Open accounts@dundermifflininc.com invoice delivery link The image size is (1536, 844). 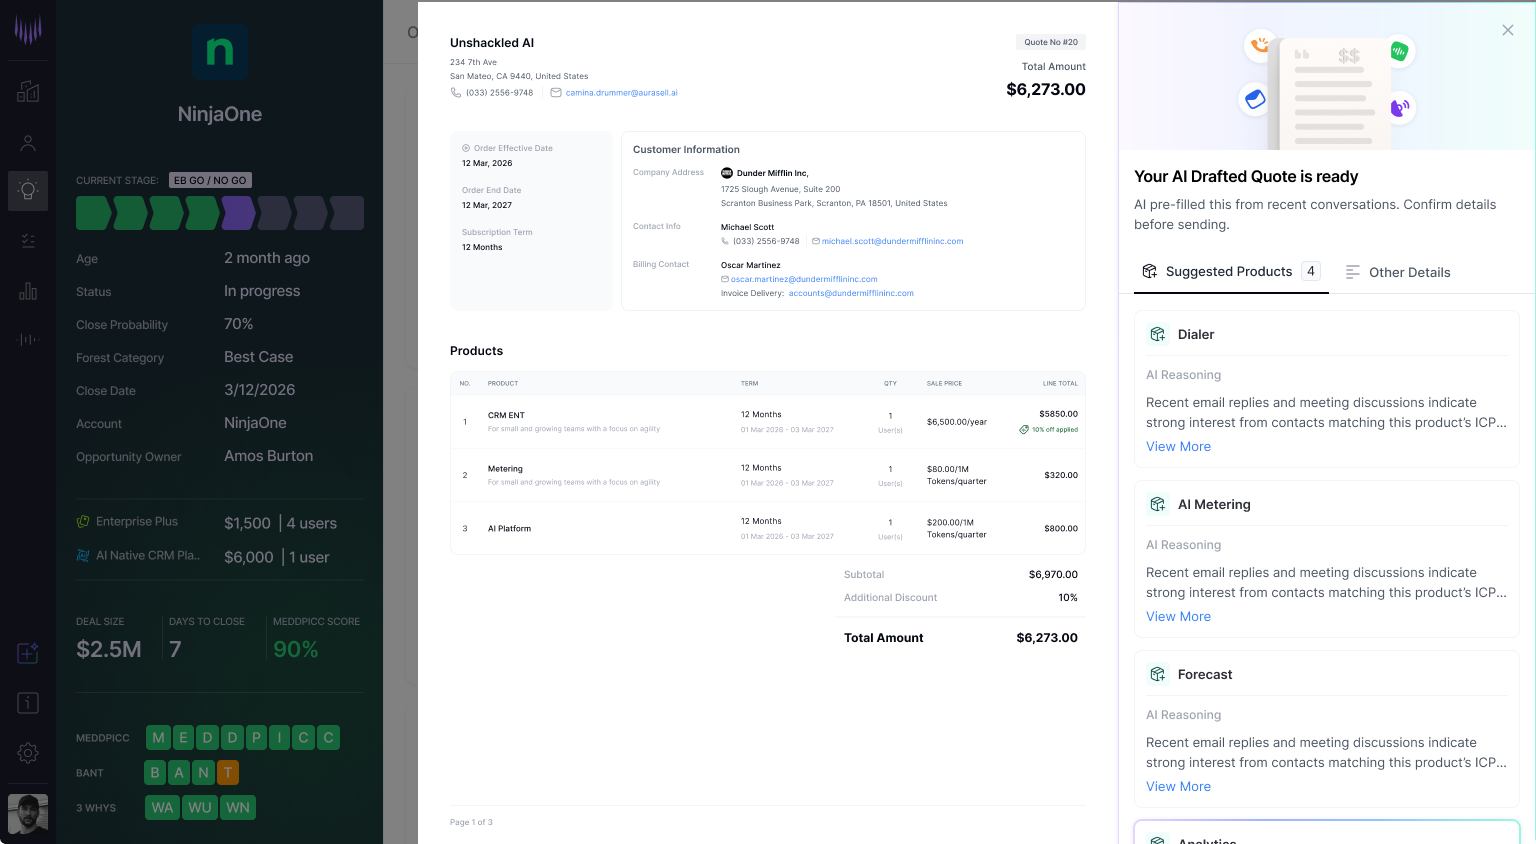(851, 293)
